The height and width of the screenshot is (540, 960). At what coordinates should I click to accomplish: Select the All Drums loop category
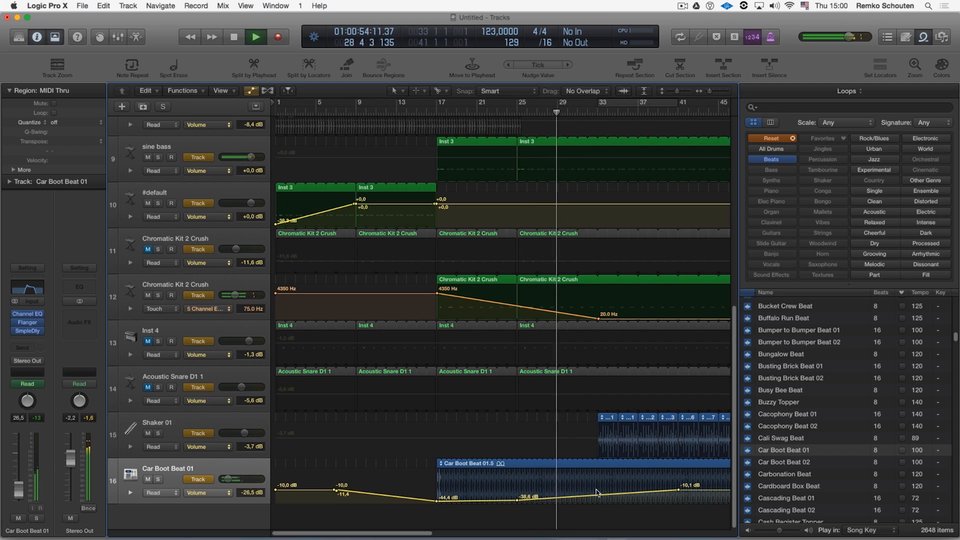pyautogui.click(x=771, y=149)
